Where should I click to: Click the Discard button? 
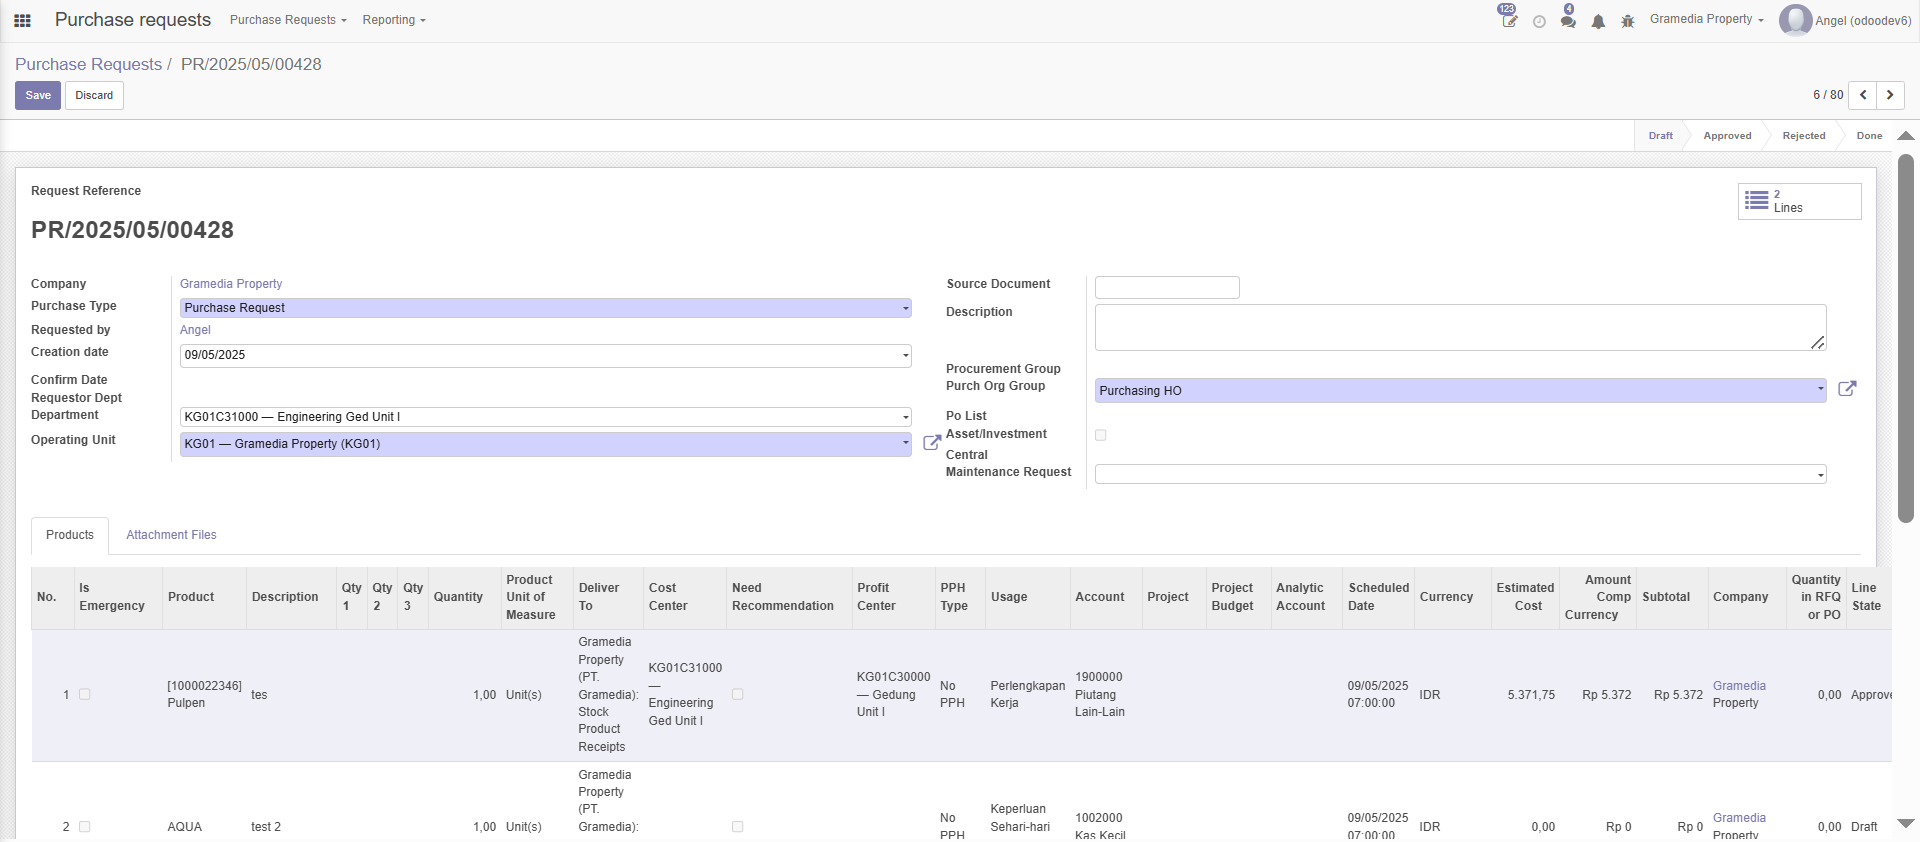[94, 95]
